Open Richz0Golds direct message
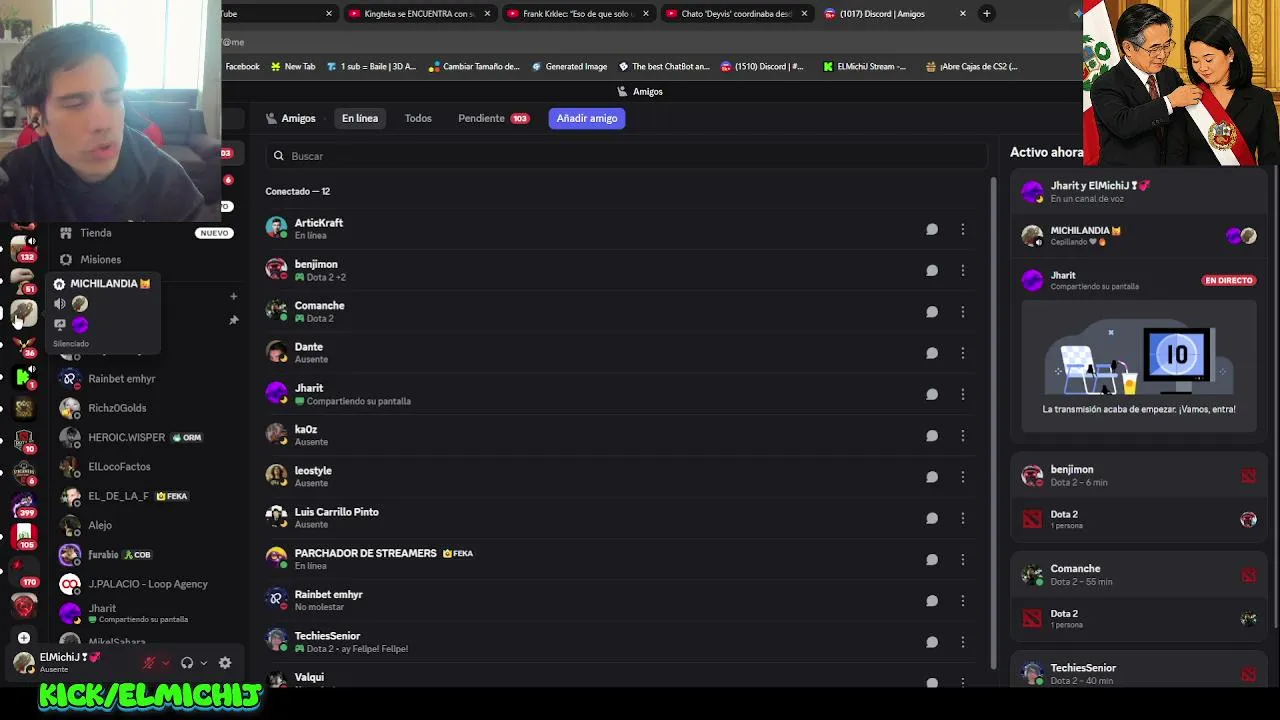 [x=144, y=408]
